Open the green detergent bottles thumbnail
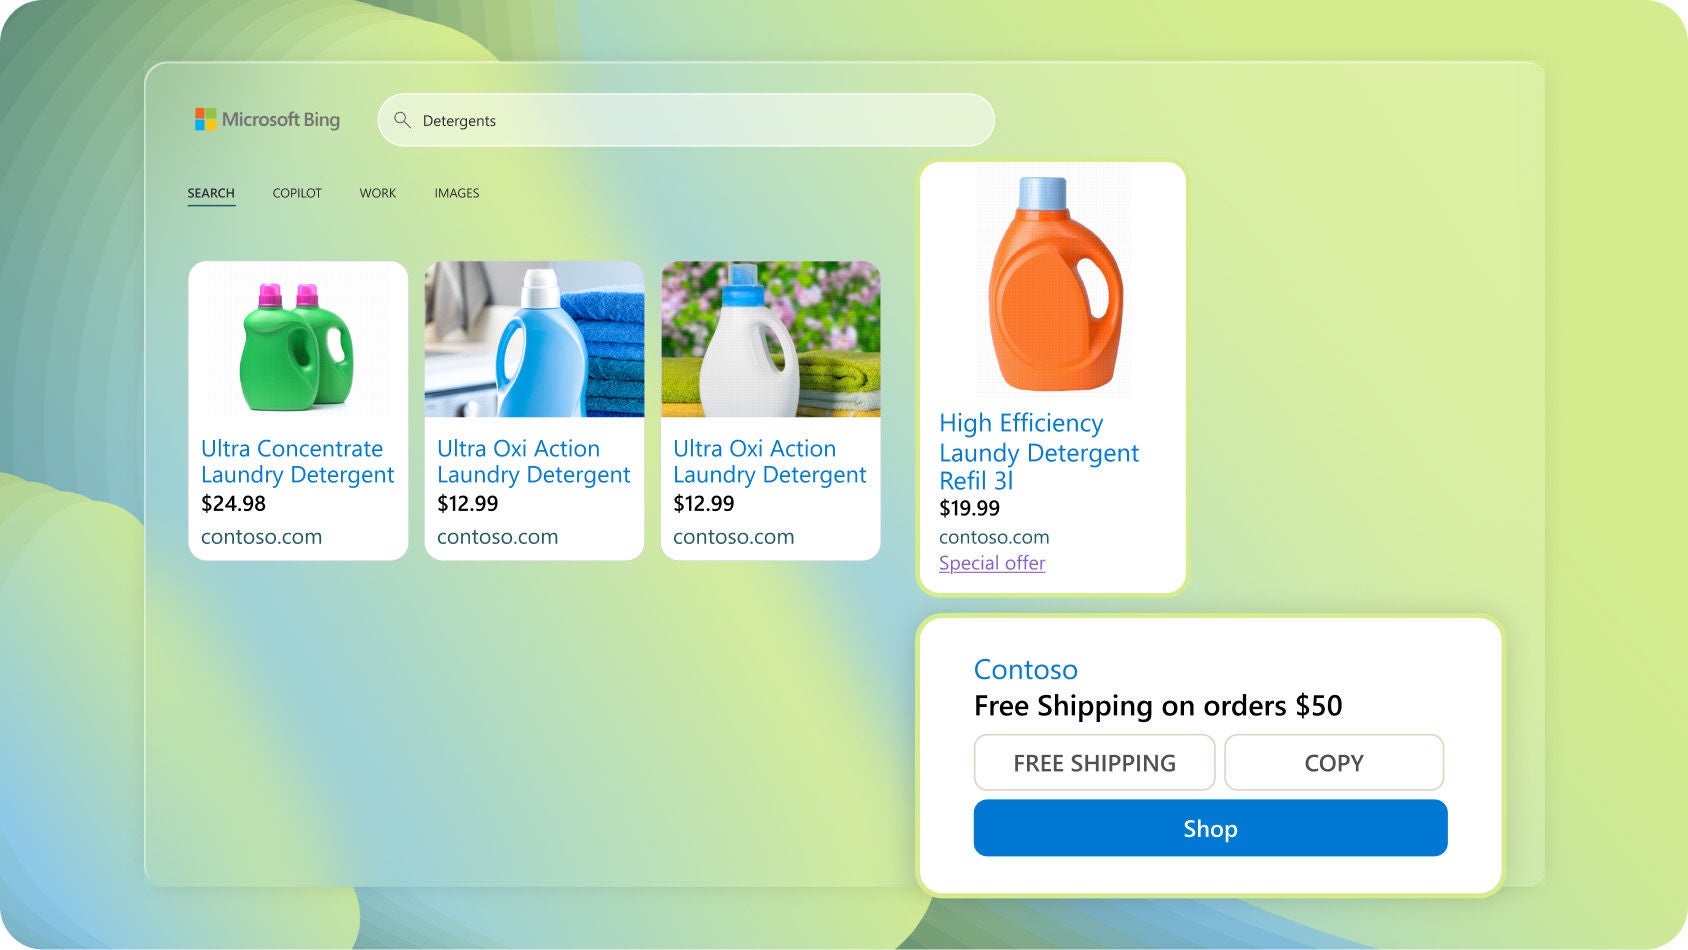Screen dimensions: 1688x950 pos(298,340)
